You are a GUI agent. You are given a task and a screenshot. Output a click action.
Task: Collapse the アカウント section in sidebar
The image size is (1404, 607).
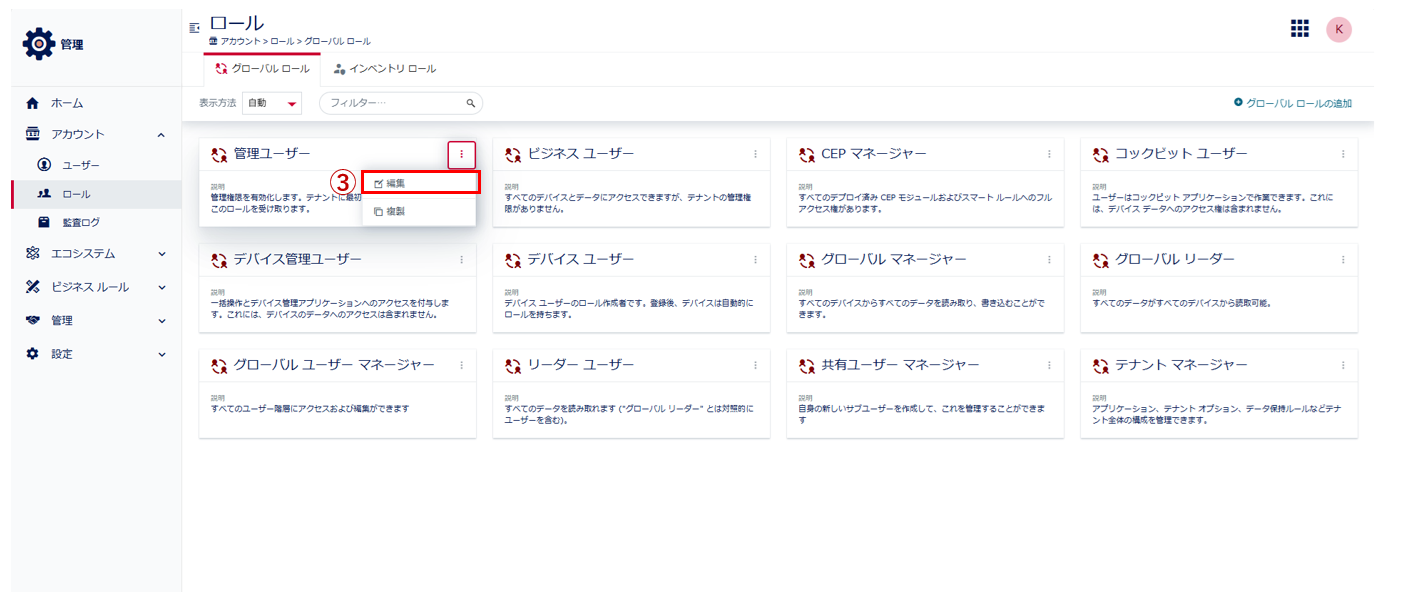pyautogui.click(x=161, y=134)
